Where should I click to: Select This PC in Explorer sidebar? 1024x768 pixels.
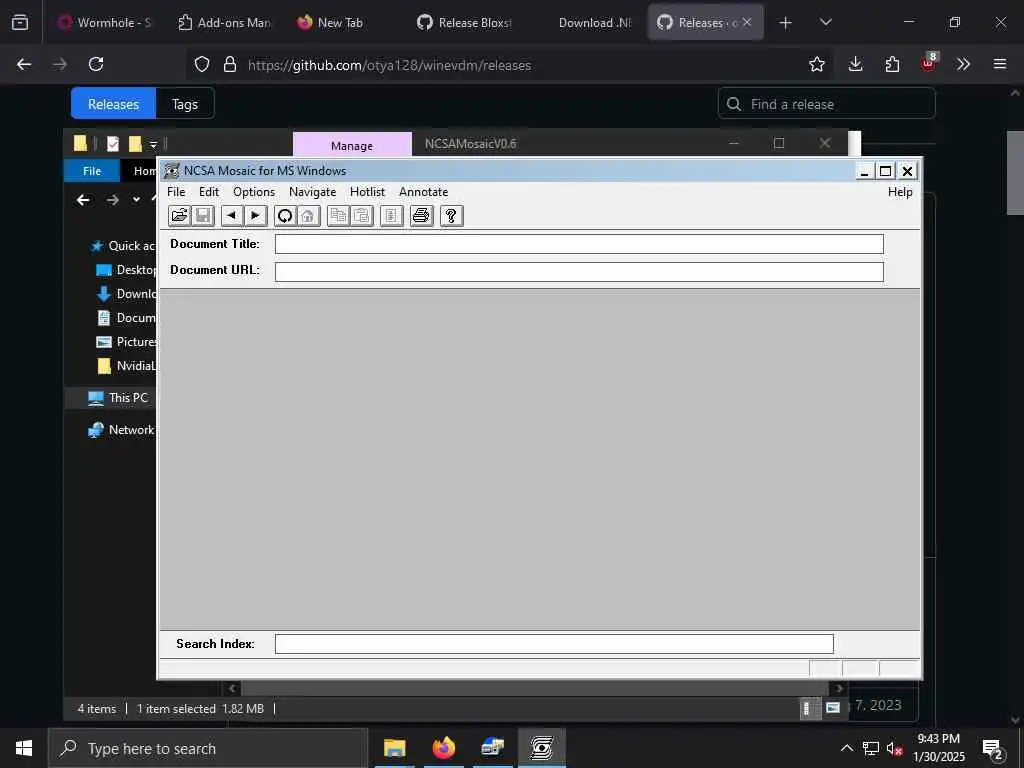coord(118,398)
